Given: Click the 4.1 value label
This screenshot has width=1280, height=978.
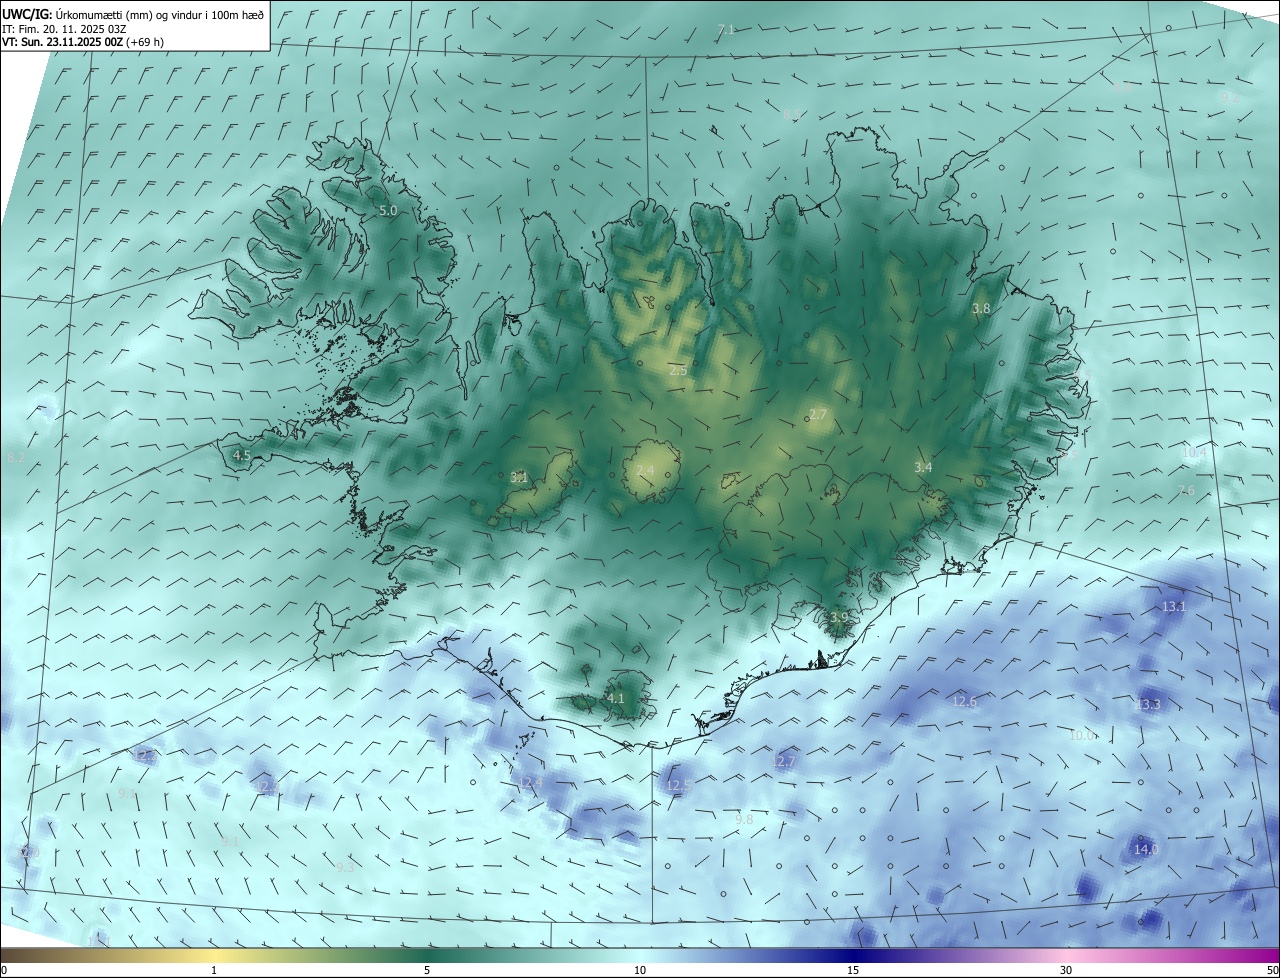Looking at the screenshot, I should [615, 698].
